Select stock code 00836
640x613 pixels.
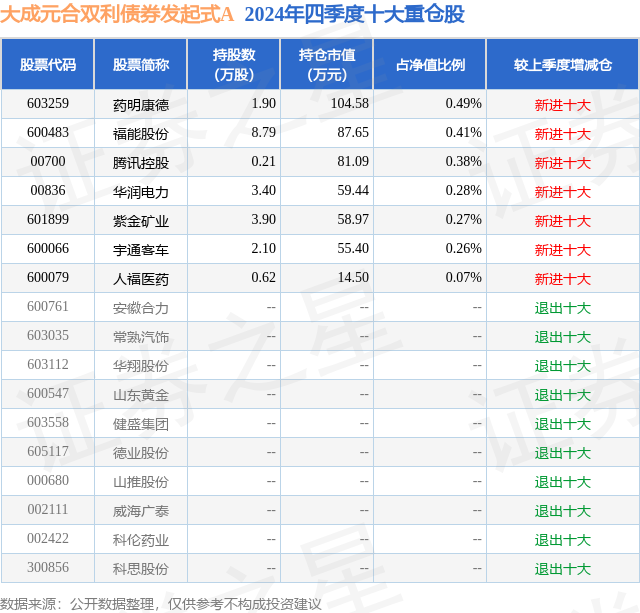pyautogui.click(x=48, y=191)
